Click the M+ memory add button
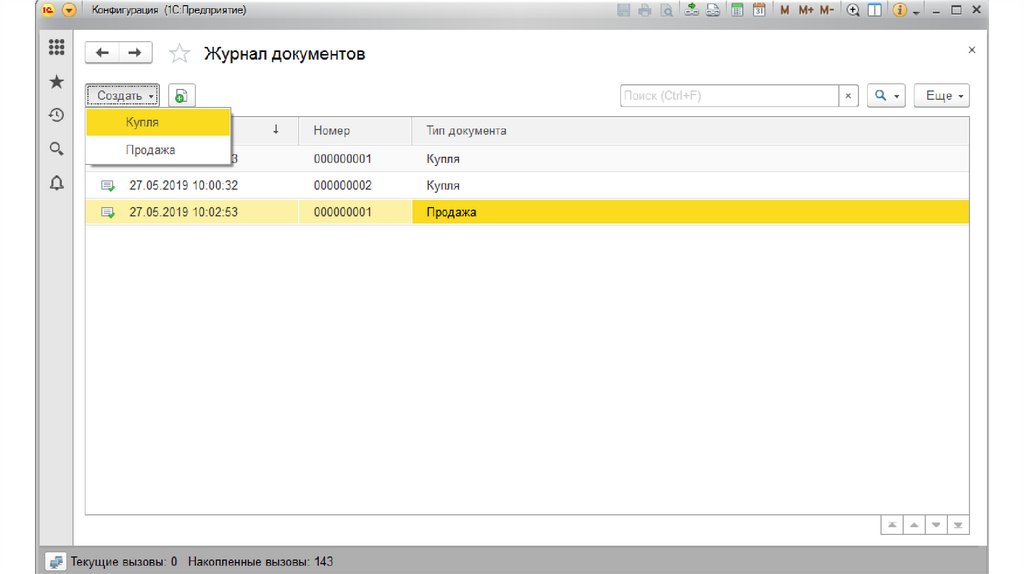This screenshot has width=1024, height=574. pyautogui.click(x=806, y=10)
